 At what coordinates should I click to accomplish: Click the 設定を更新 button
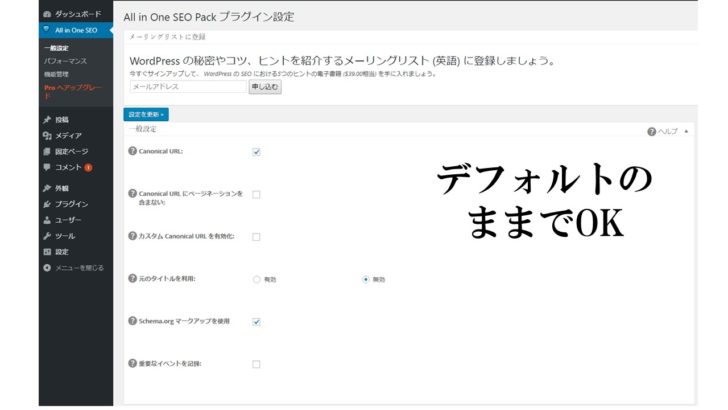[146, 114]
